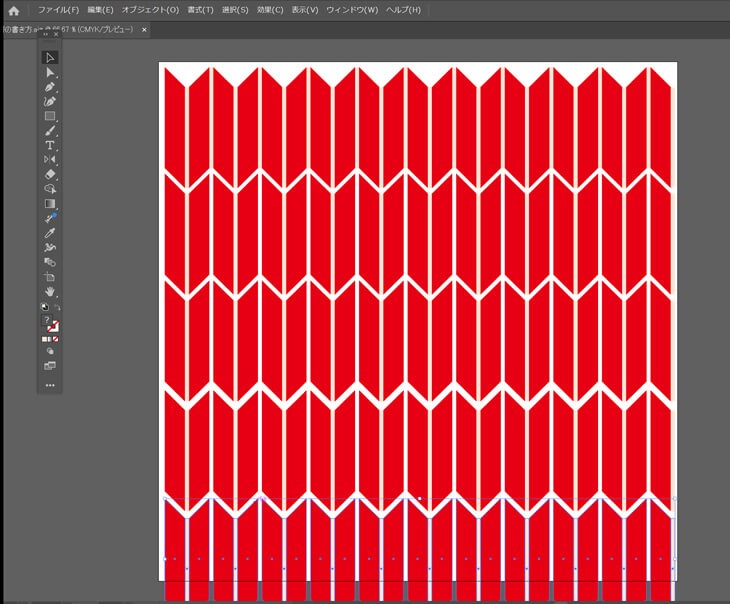Expand the toolbar with double-arrow
The height and width of the screenshot is (604, 730).
(45, 34)
